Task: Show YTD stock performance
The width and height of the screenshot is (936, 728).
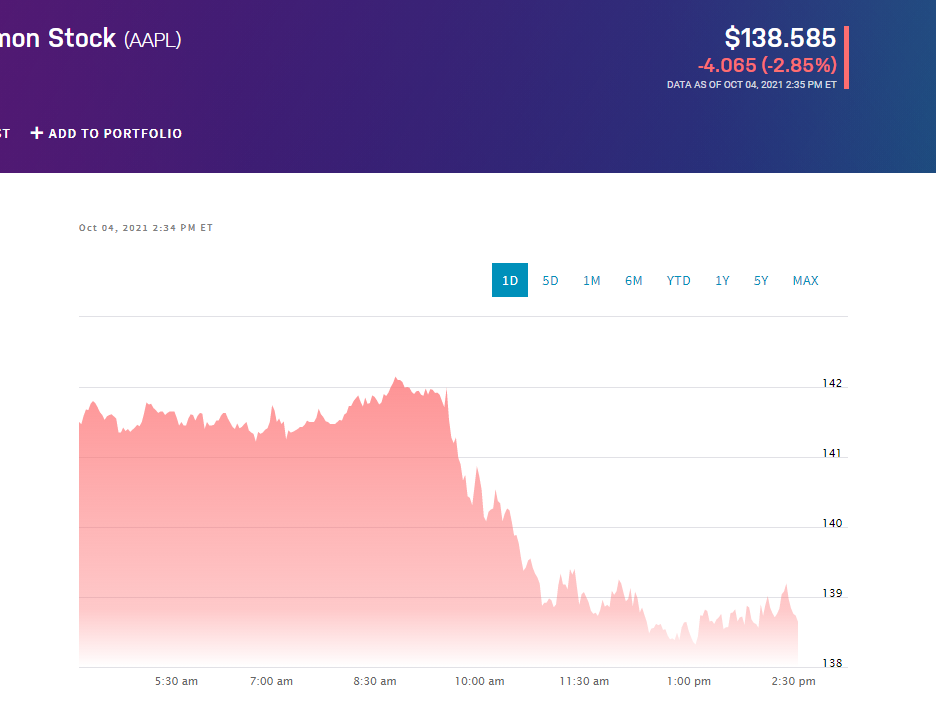Action: click(x=678, y=280)
